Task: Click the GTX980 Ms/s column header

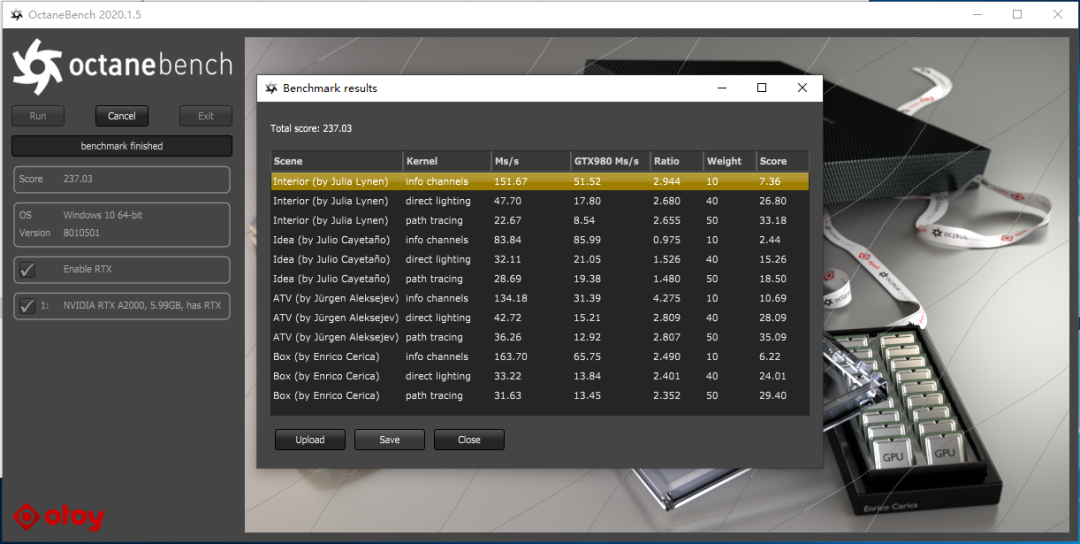Action: [611, 161]
